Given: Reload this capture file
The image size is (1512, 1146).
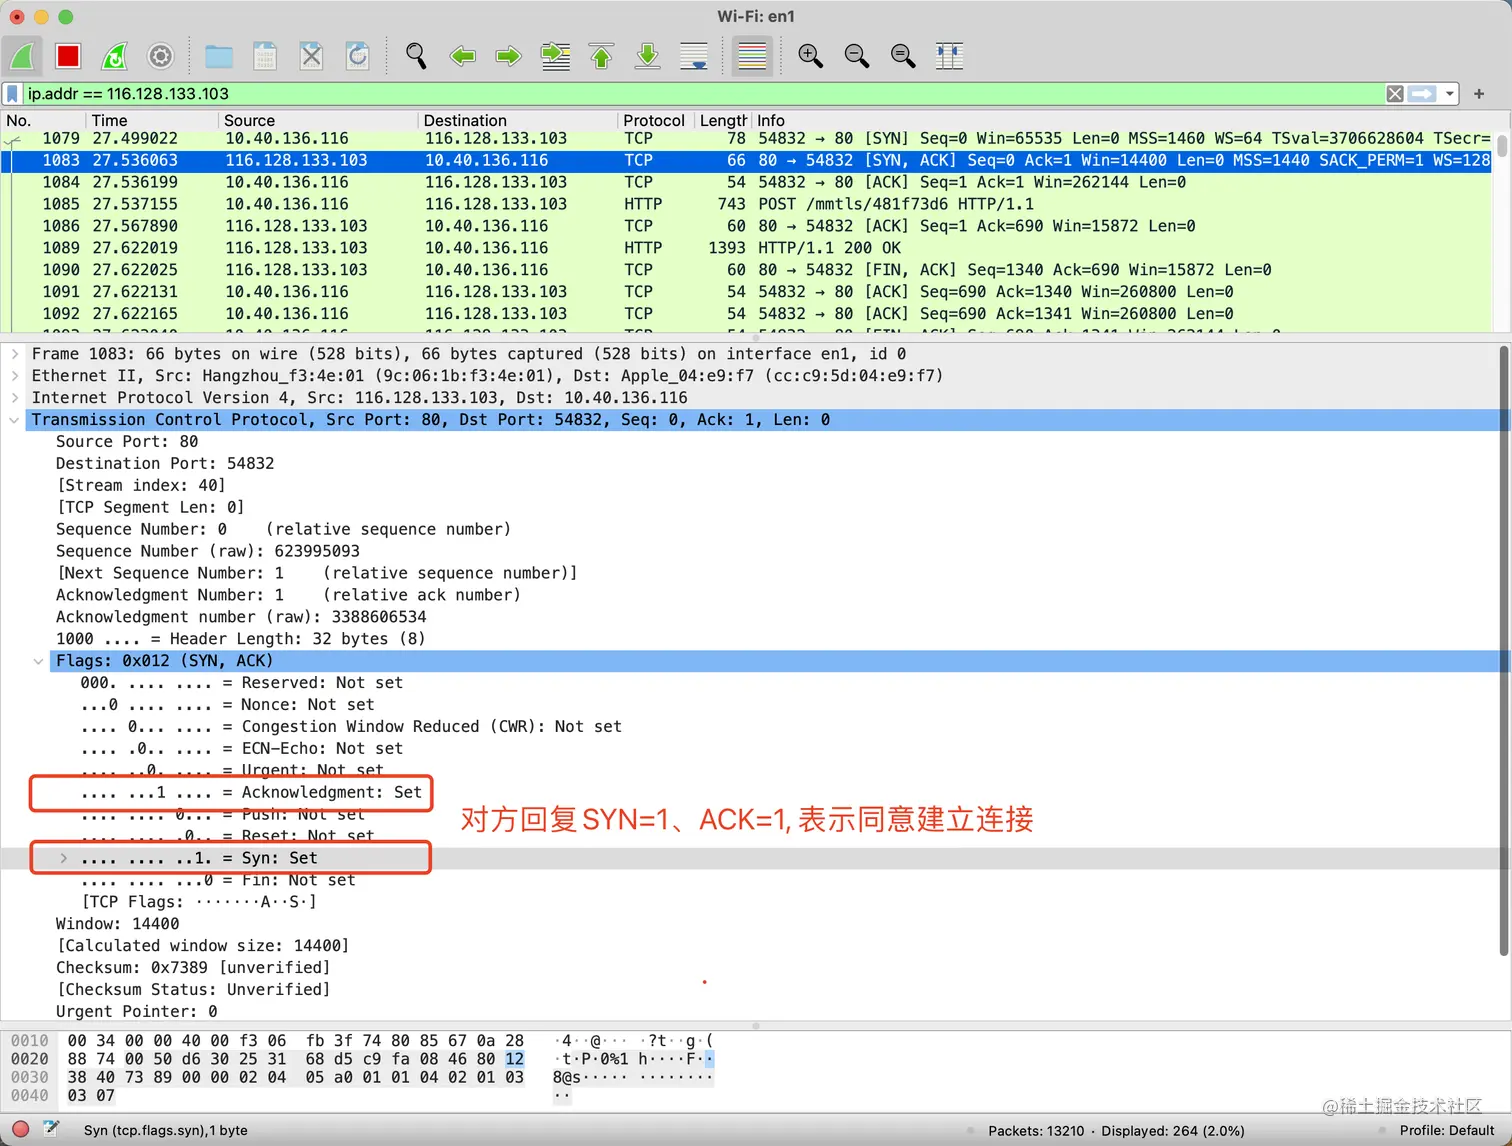Looking at the screenshot, I should [x=357, y=56].
